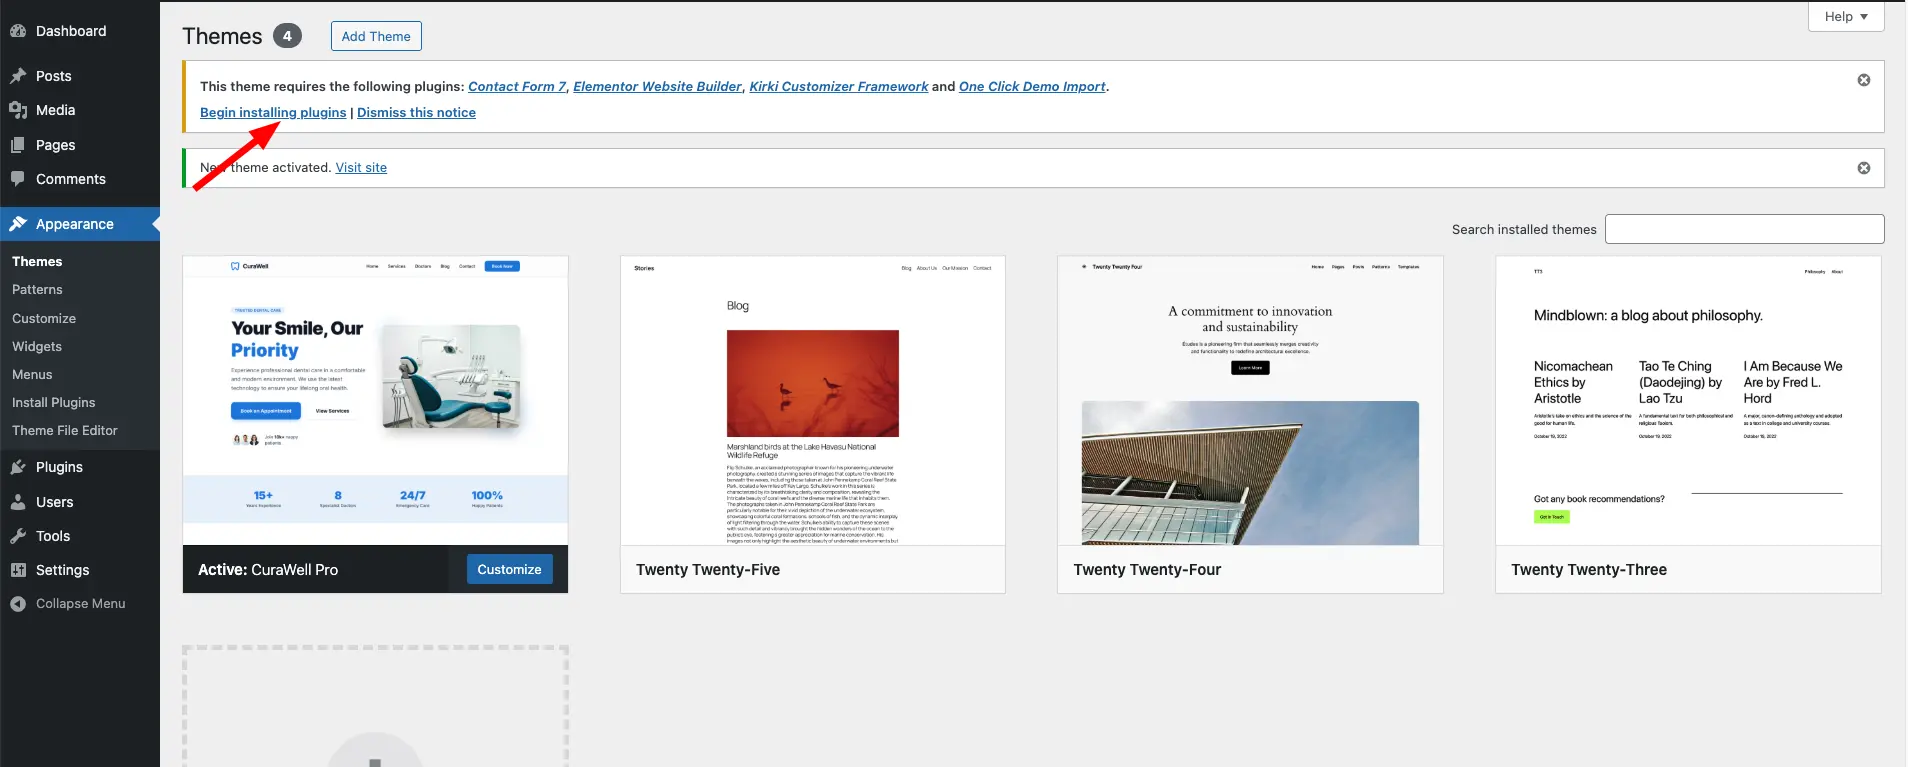The height and width of the screenshot is (767, 1908).
Task: Click the Comments speech bubble icon
Action: (18, 179)
